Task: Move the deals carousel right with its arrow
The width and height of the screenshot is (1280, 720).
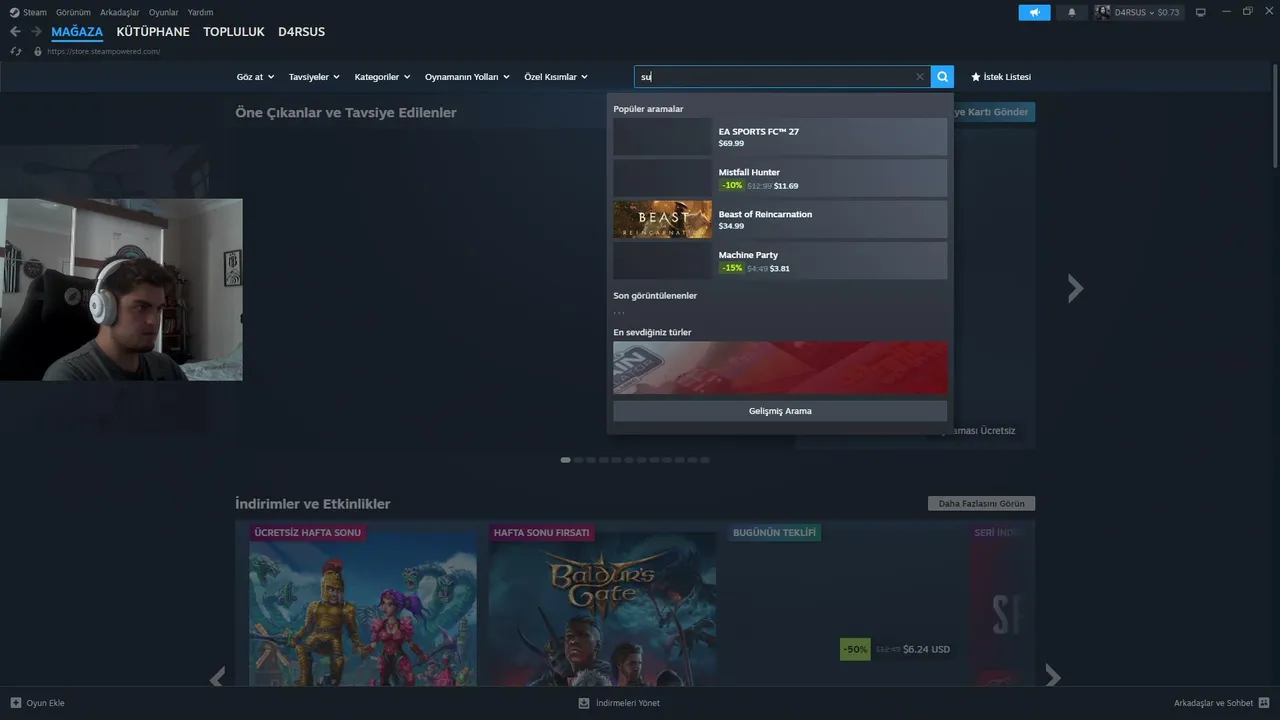Action: [1052, 678]
